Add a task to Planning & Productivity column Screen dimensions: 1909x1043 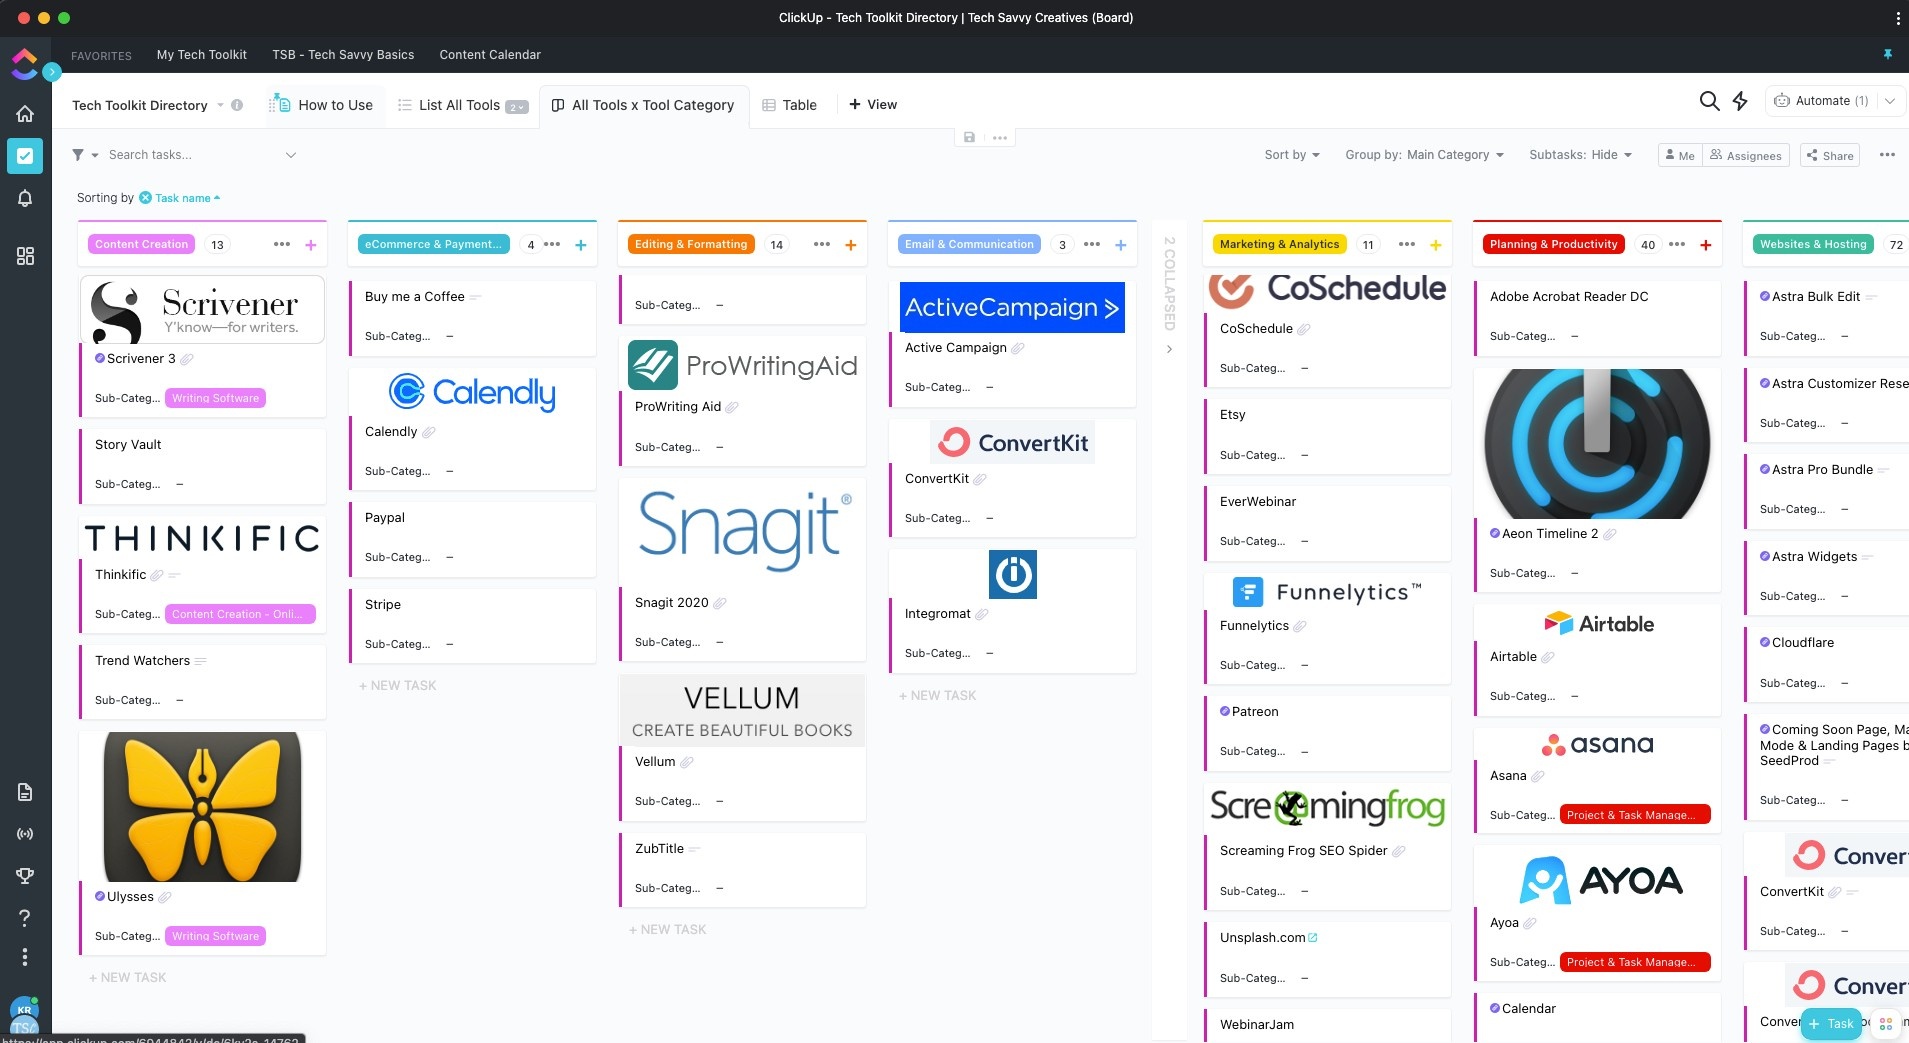point(1706,245)
